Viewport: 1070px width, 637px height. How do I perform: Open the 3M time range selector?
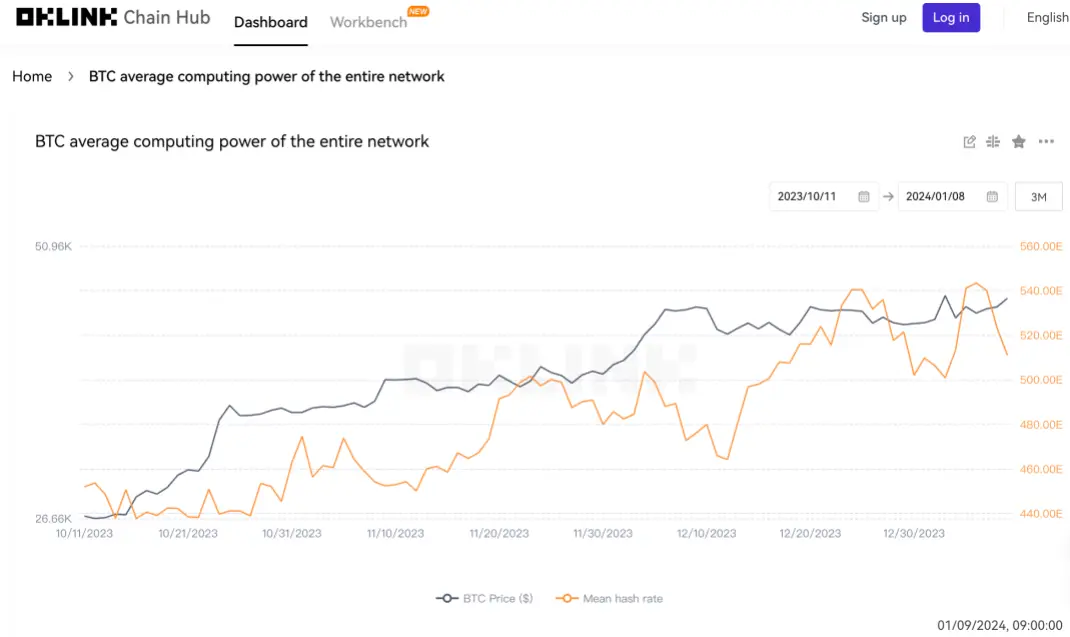point(1038,197)
